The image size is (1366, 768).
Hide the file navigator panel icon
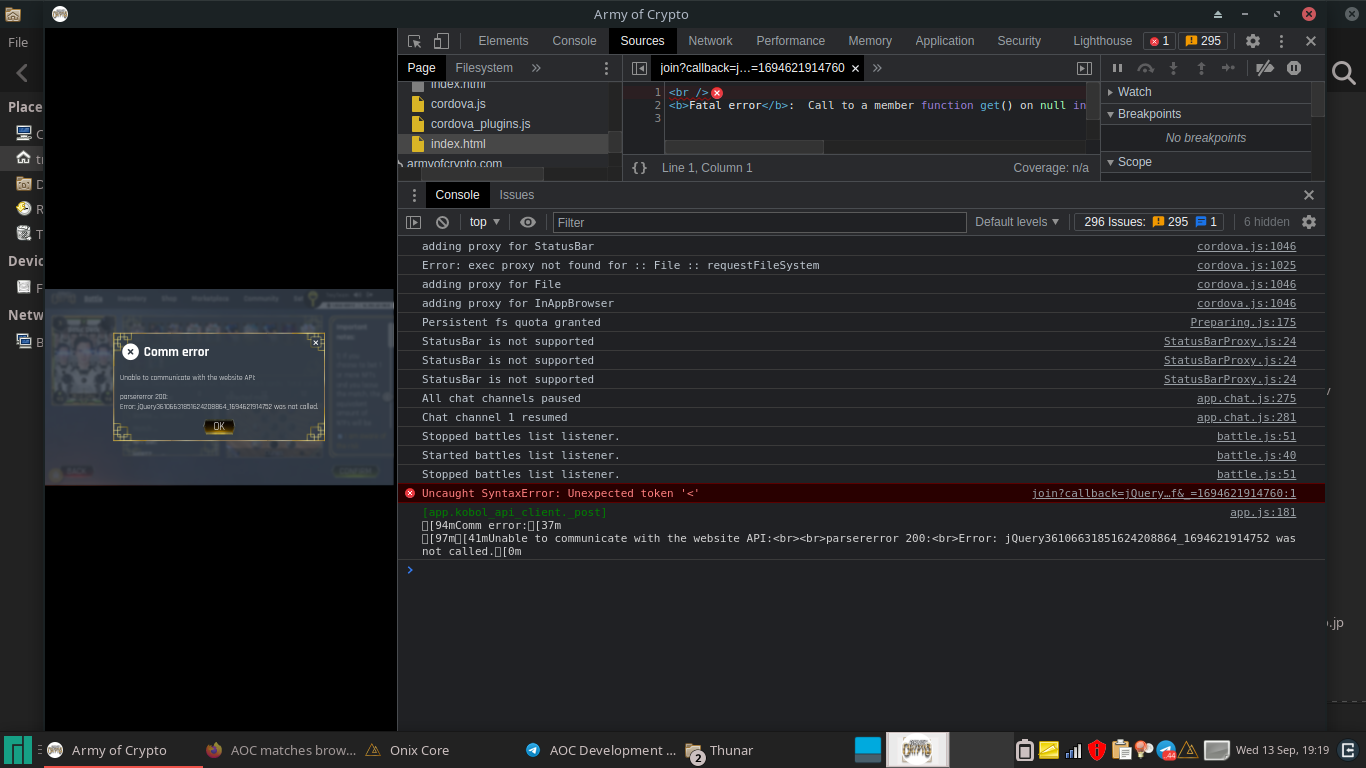tap(639, 68)
